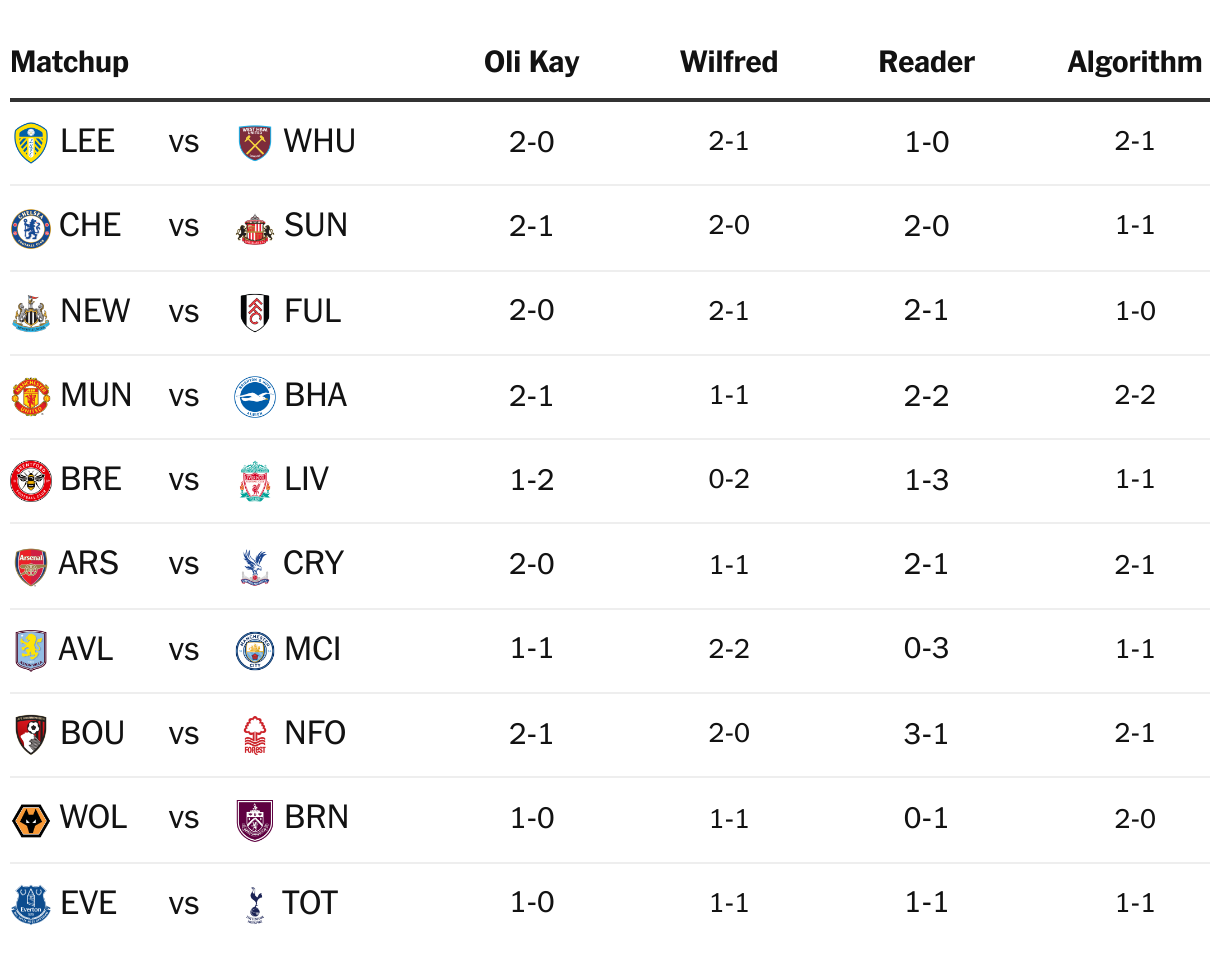
Task: Click the Chelsea club badge
Action: point(30,227)
